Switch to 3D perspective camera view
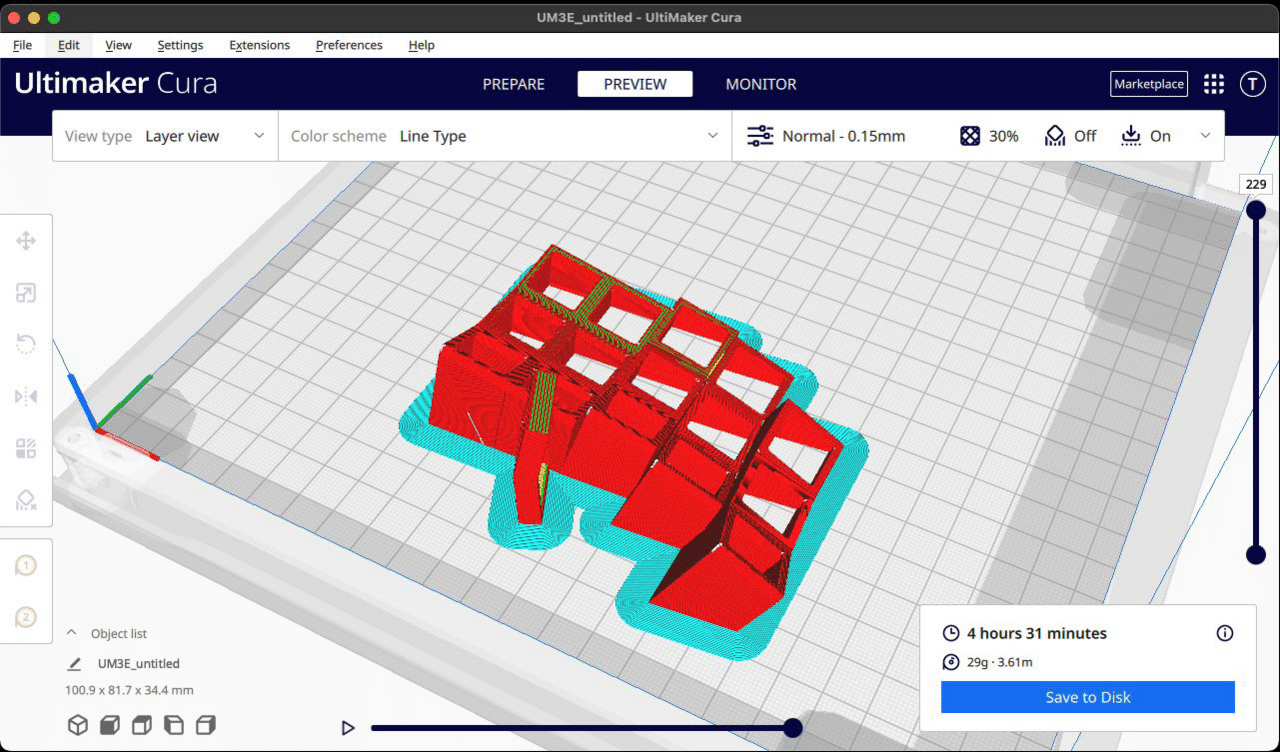1280x752 pixels. point(78,725)
